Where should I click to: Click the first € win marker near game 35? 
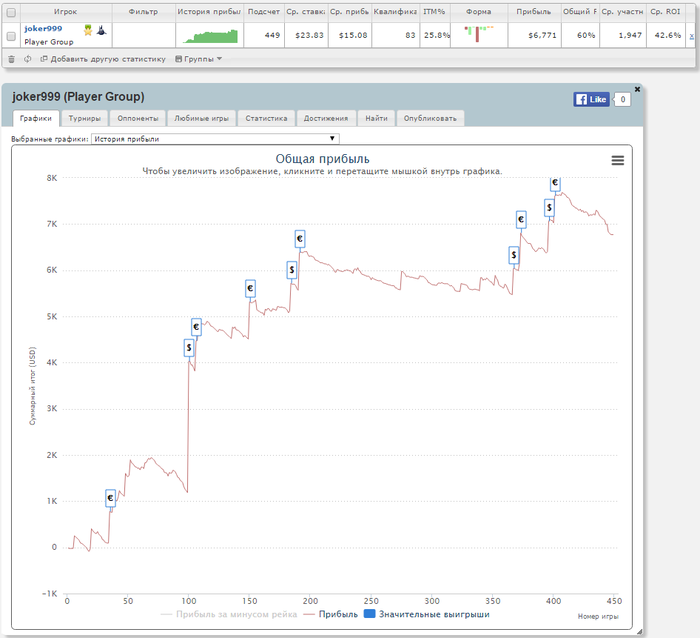tap(111, 498)
